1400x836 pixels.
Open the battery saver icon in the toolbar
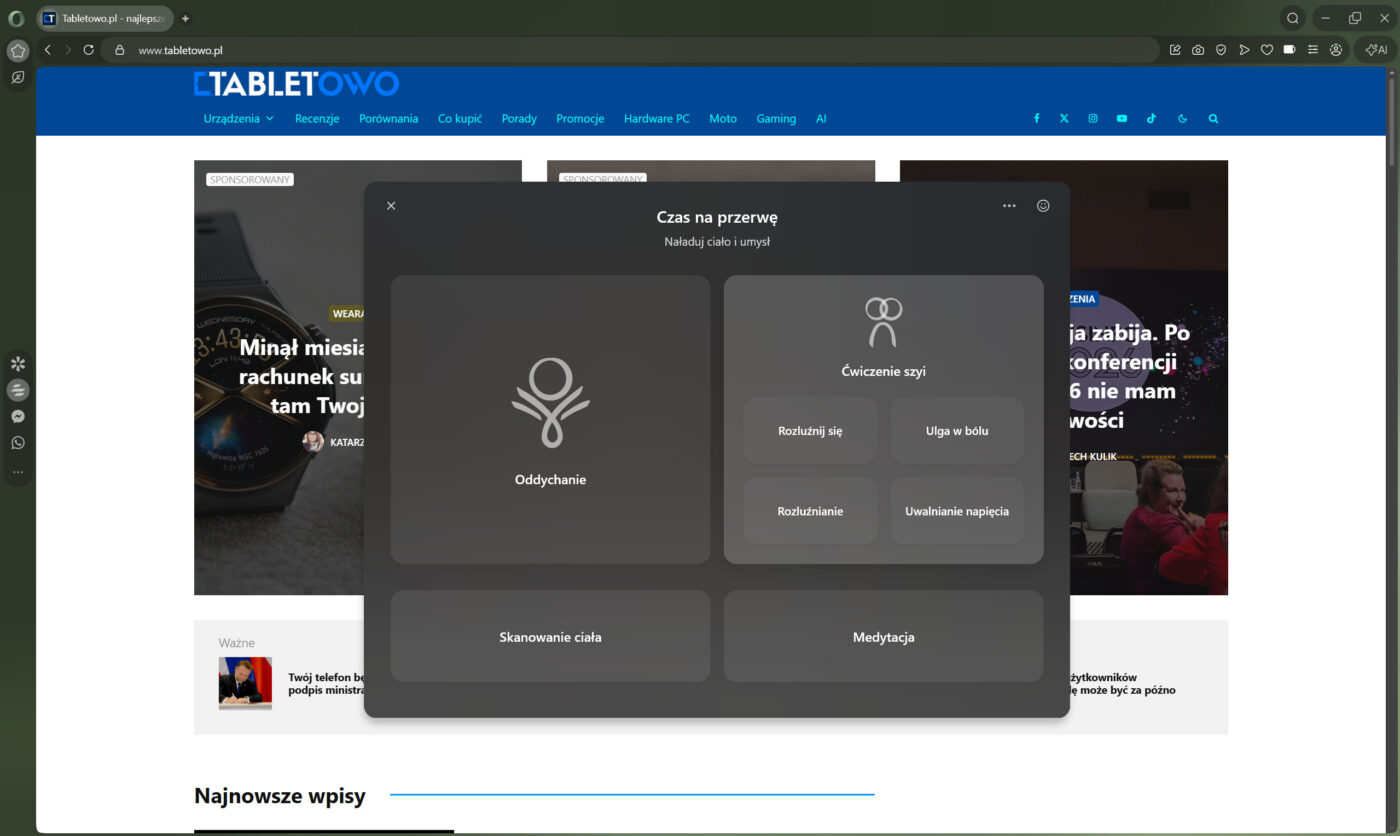(1289, 50)
